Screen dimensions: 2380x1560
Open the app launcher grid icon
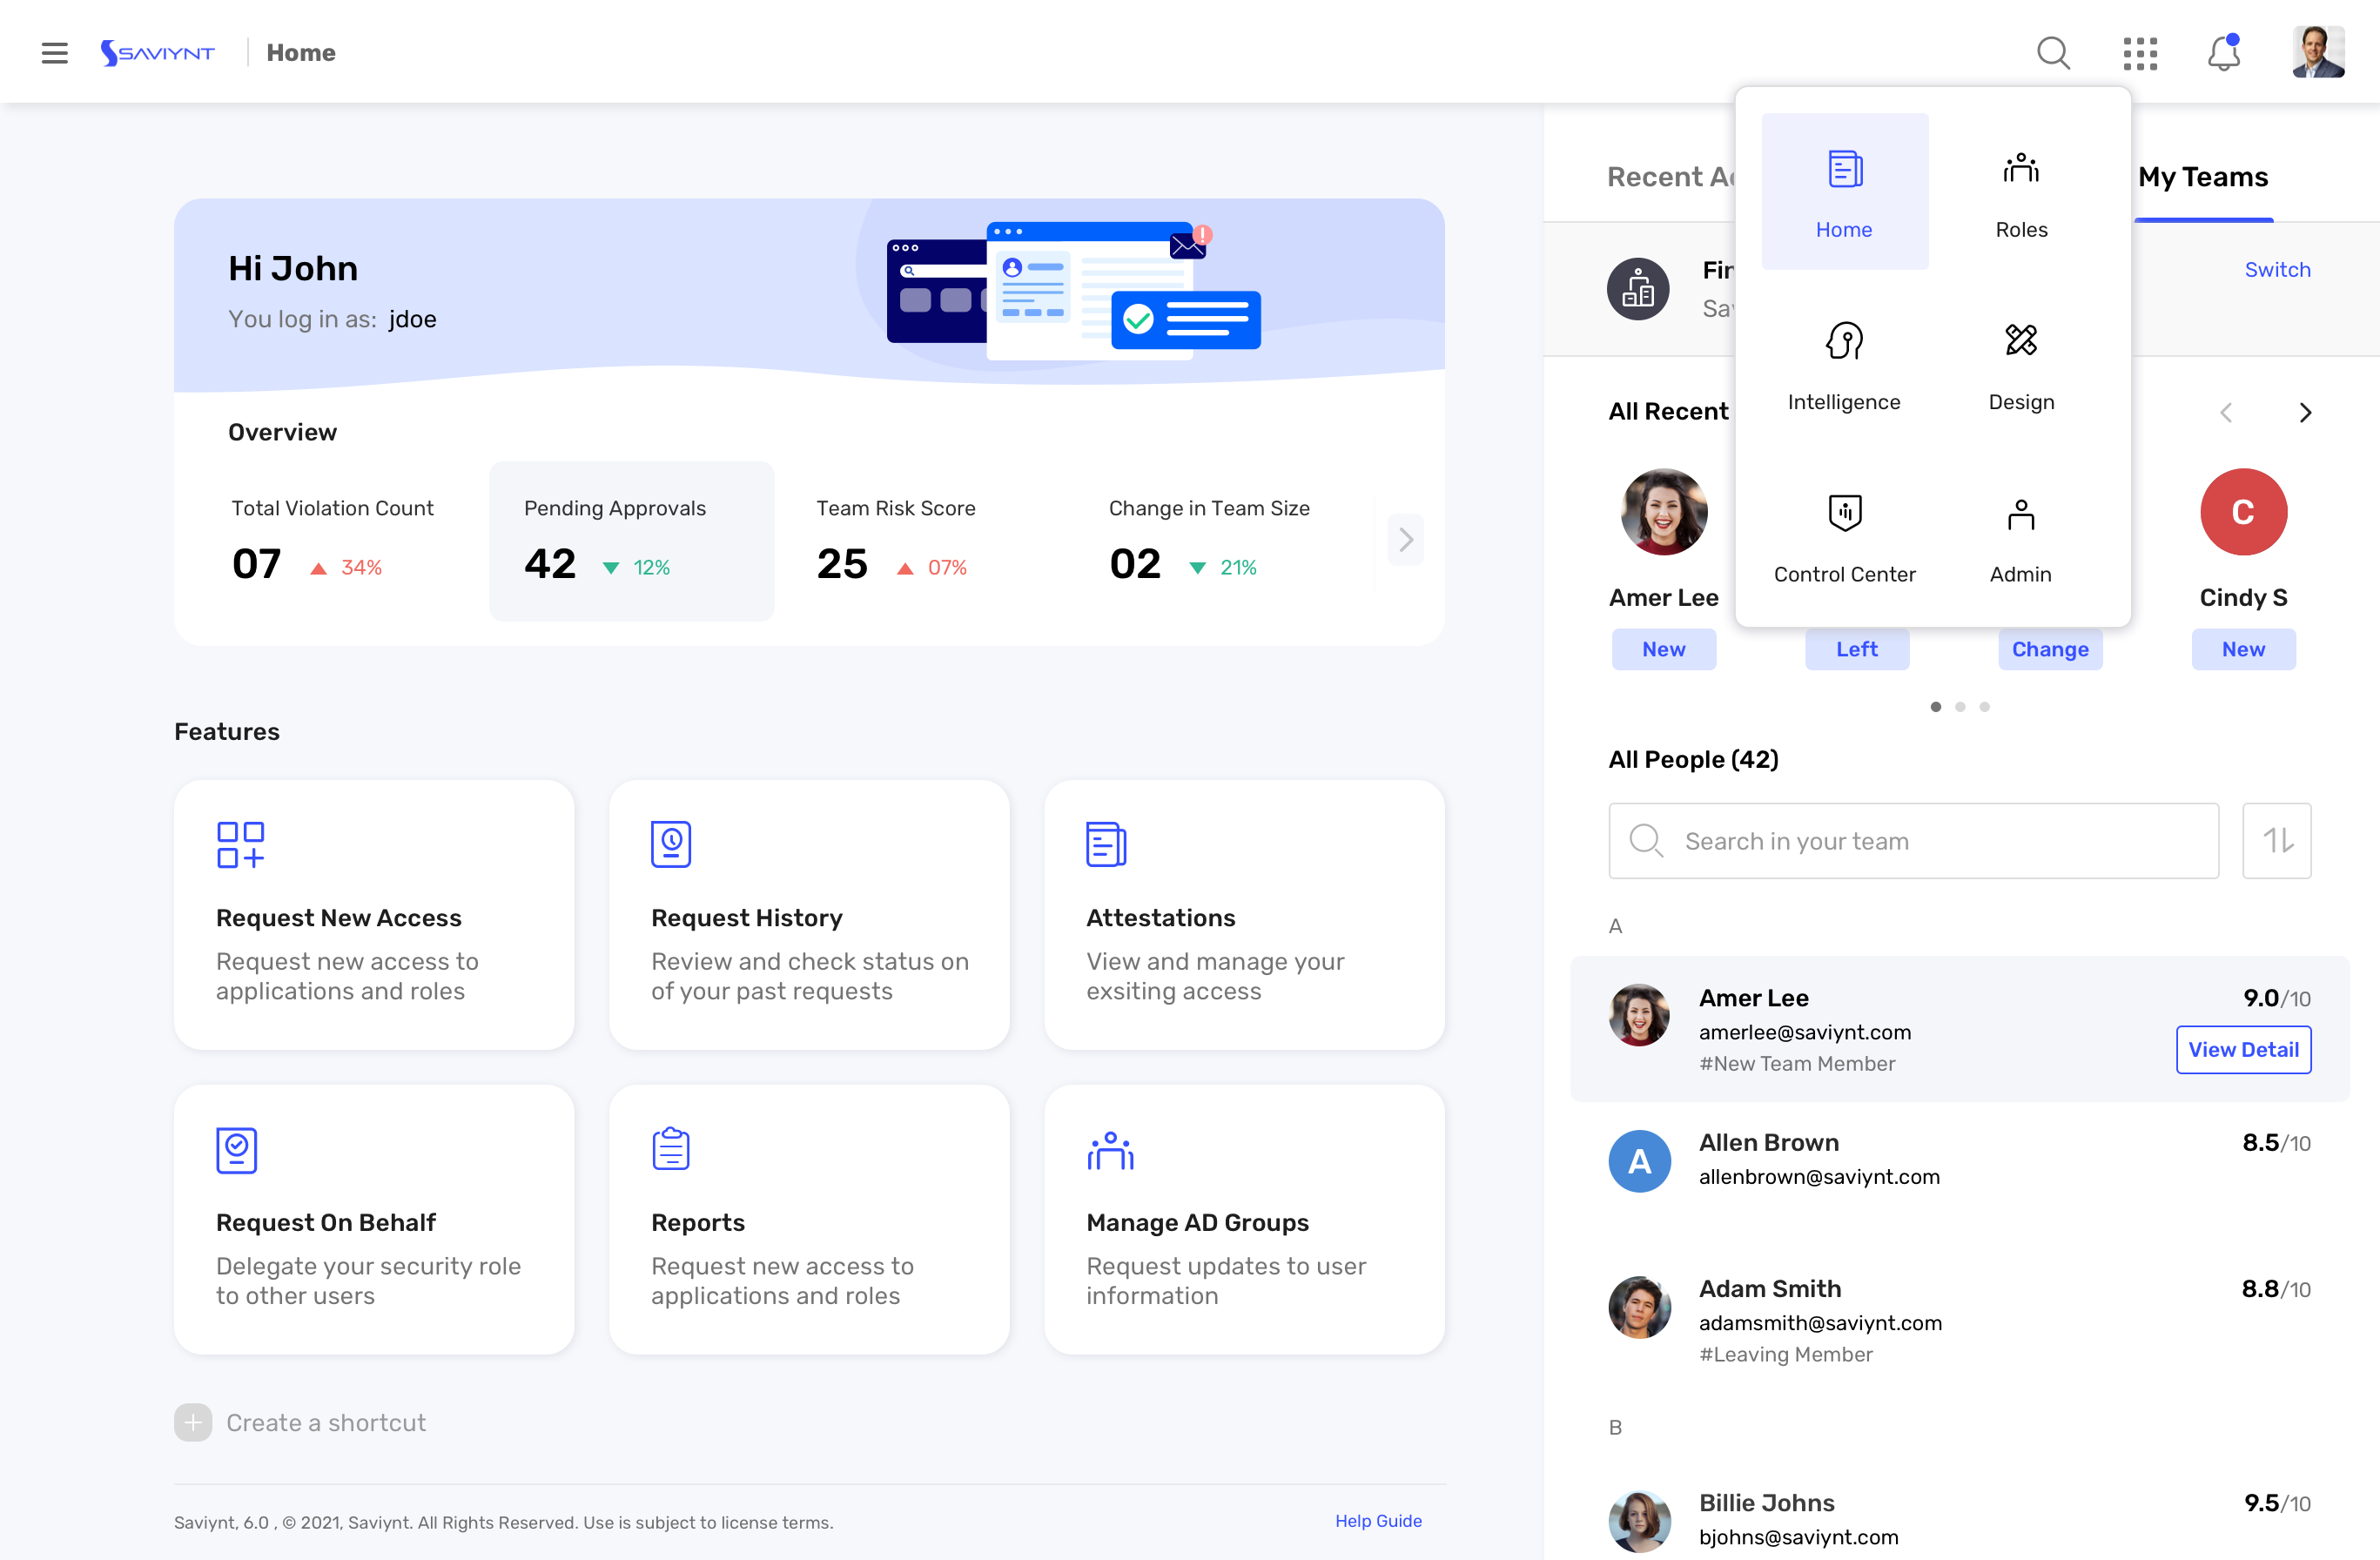tap(2140, 52)
